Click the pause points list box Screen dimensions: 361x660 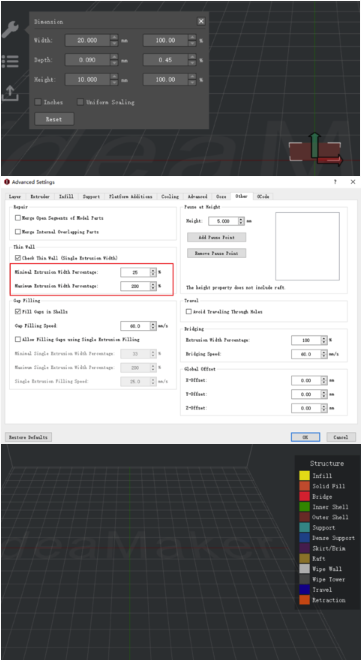pyautogui.click(x=307, y=246)
